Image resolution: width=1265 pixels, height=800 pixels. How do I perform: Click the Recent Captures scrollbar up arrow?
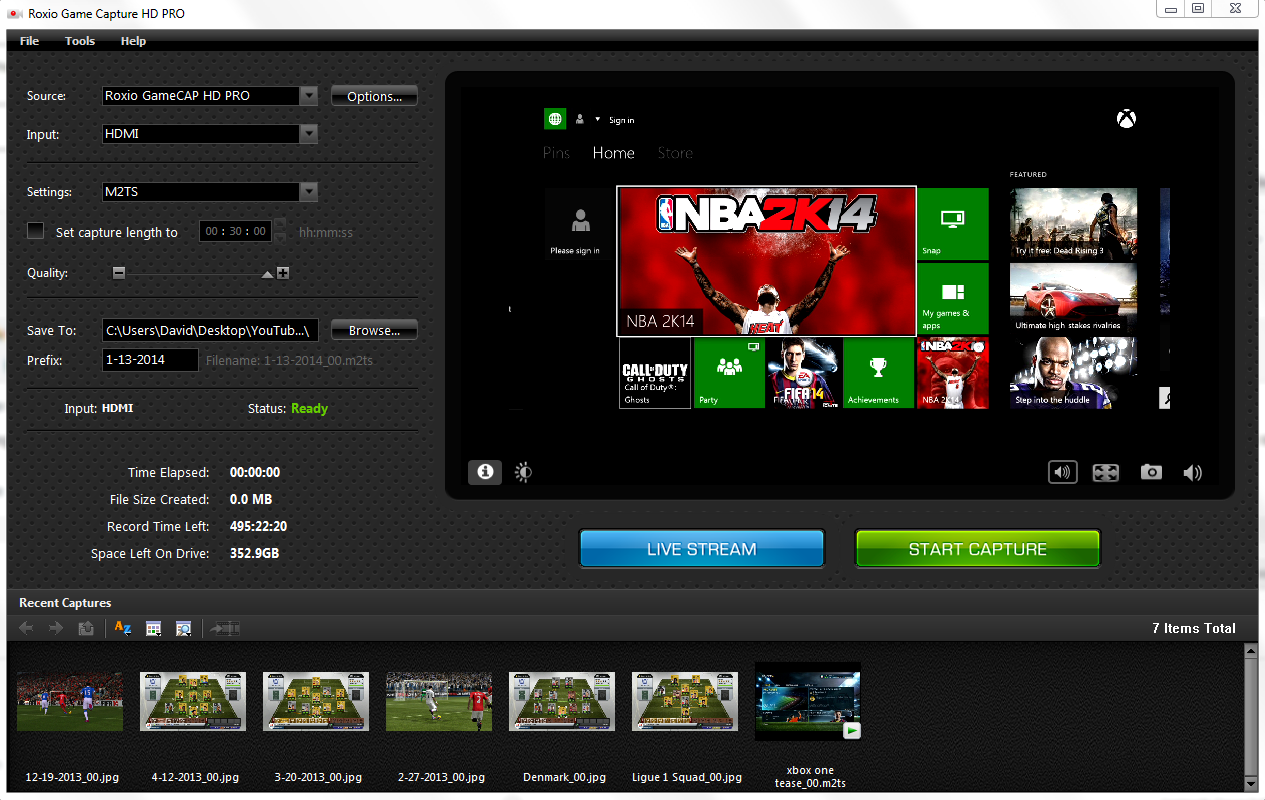point(1250,651)
